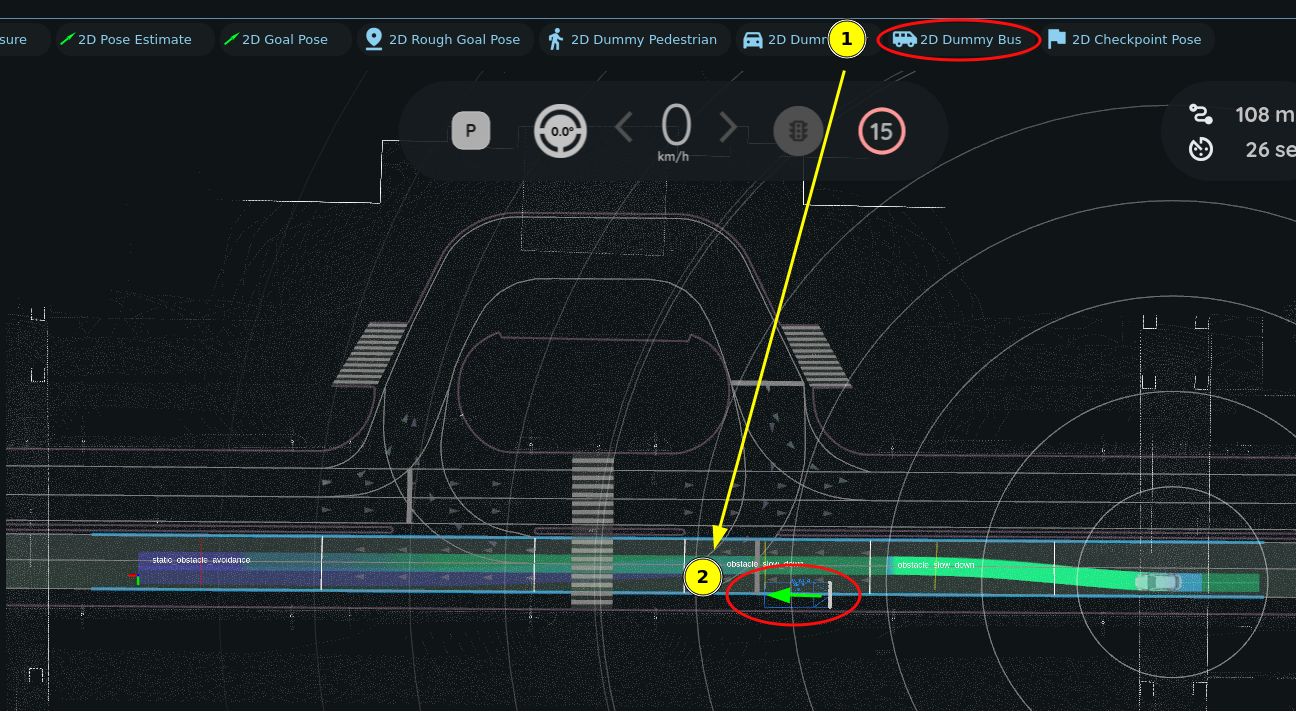
Task: Select the 2D Dummy Bus tool
Action: point(958,40)
